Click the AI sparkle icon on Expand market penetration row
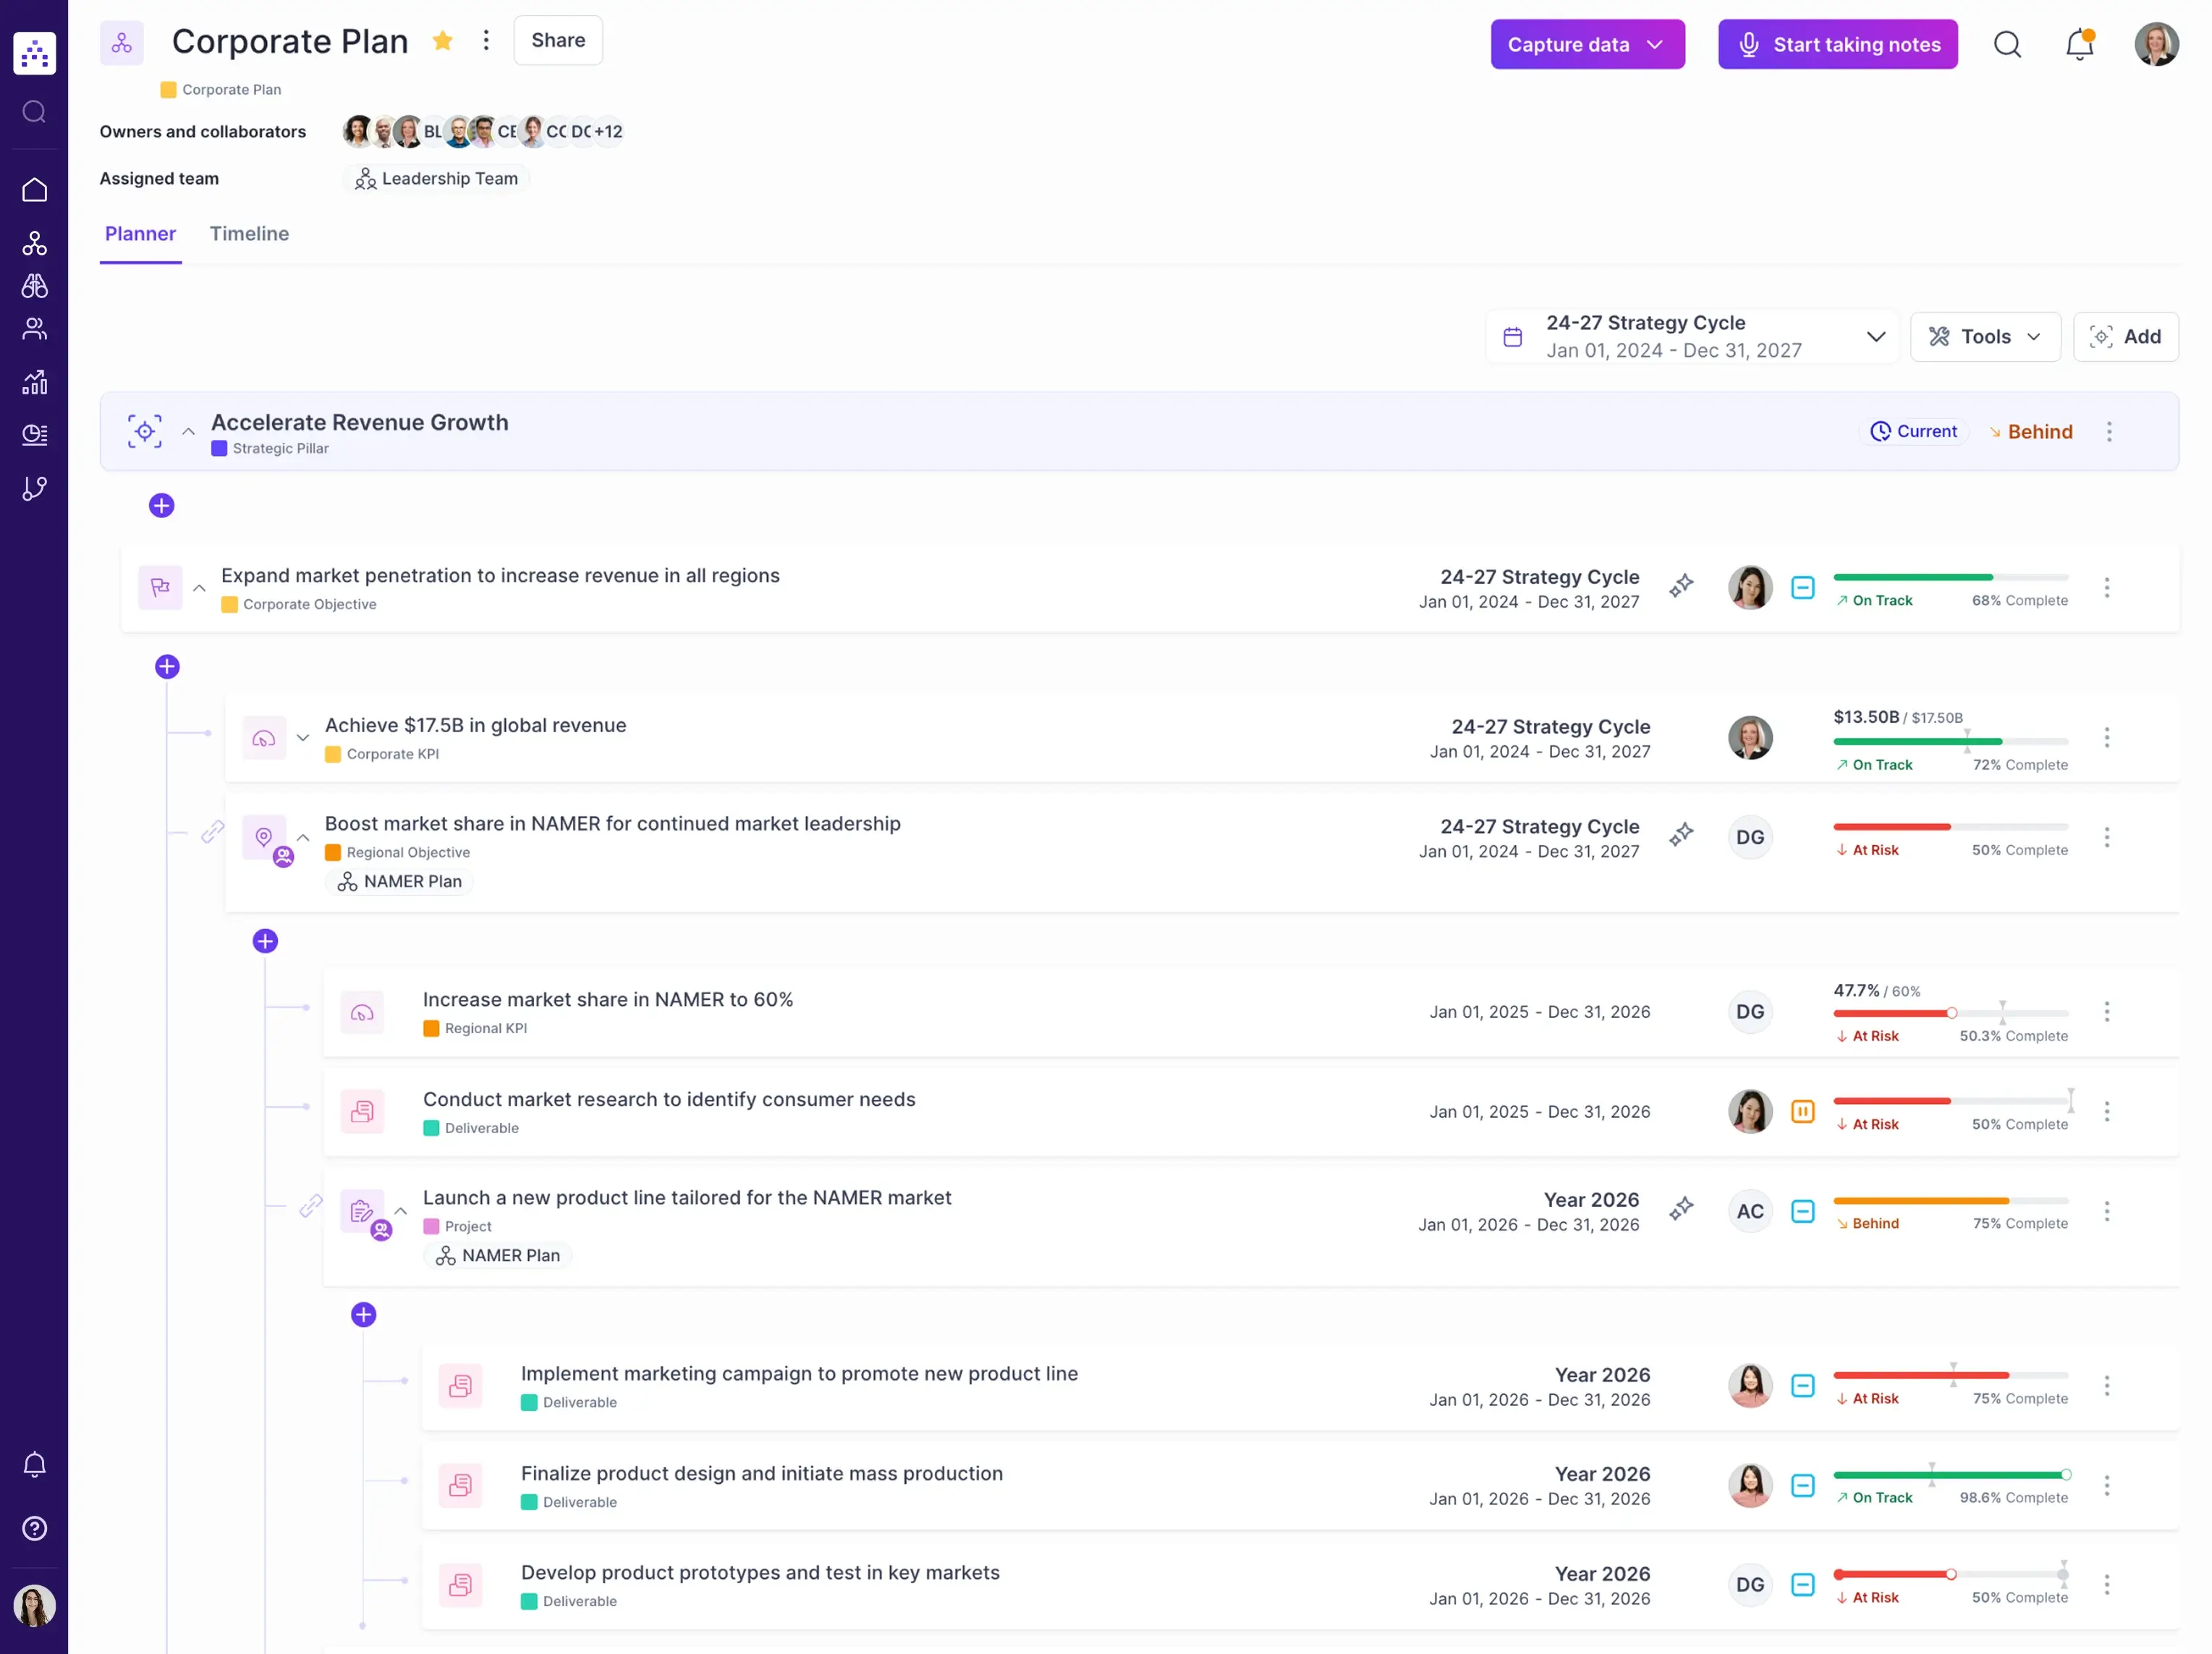The height and width of the screenshot is (1654, 2212). (1681, 586)
